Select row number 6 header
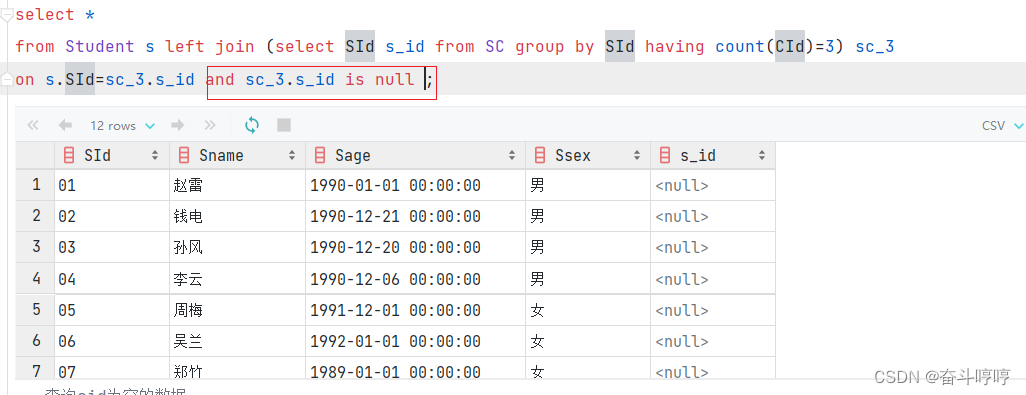The image size is (1026, 395). [x=35, y=341]
